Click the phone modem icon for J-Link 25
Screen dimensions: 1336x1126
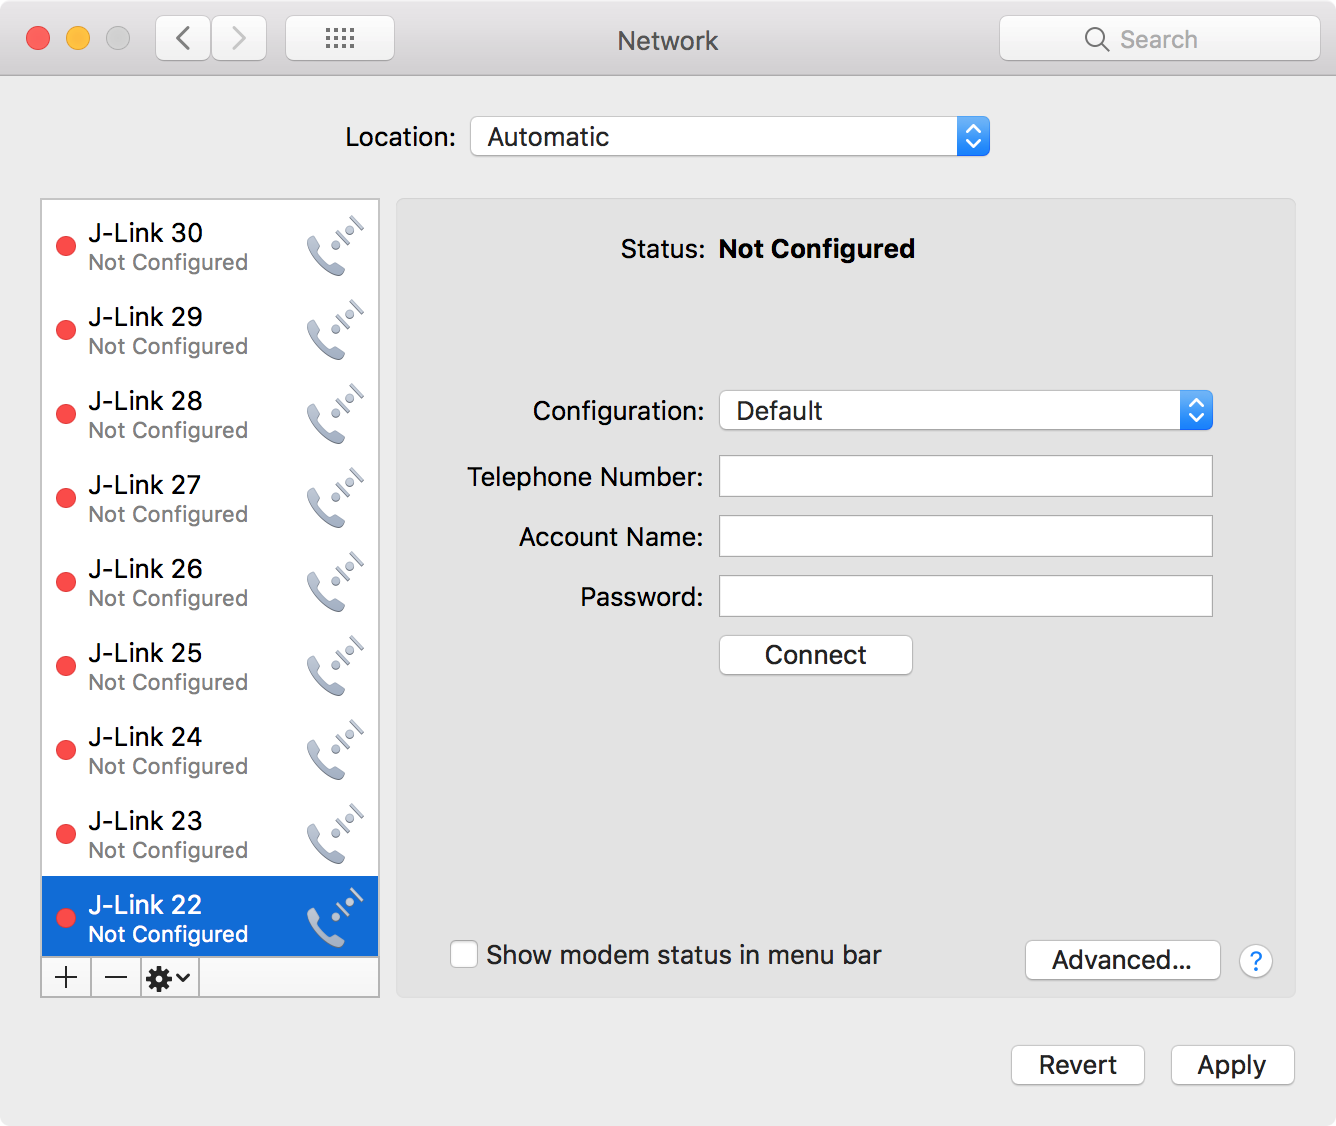(x=335, y=666)
